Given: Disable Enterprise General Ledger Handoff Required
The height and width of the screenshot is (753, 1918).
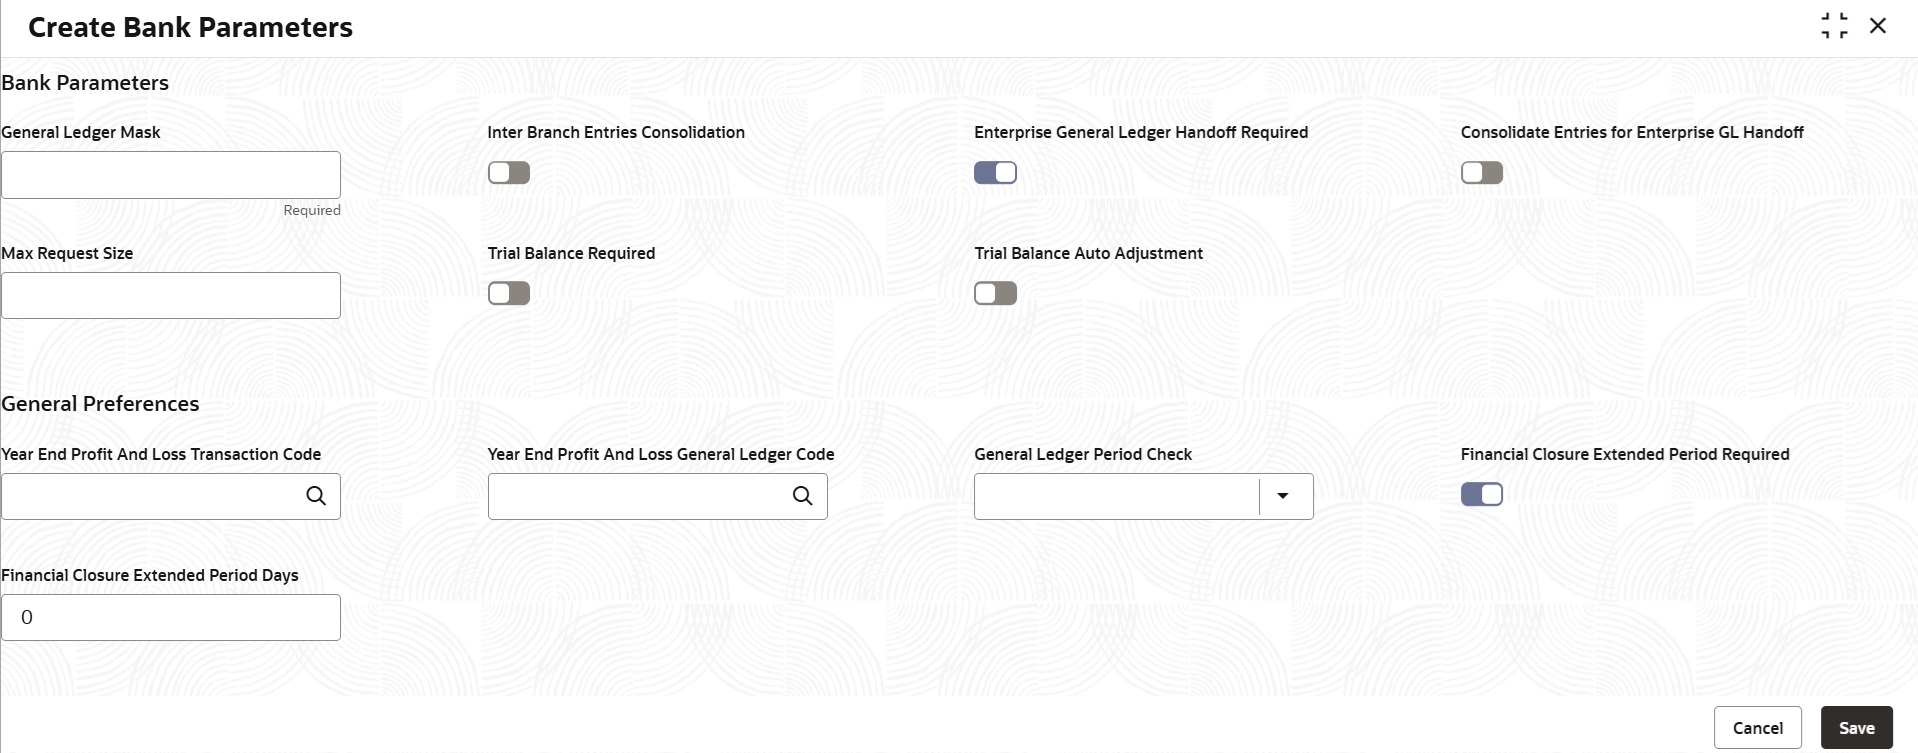Looking at the screenshot, I should coord(995,173).
